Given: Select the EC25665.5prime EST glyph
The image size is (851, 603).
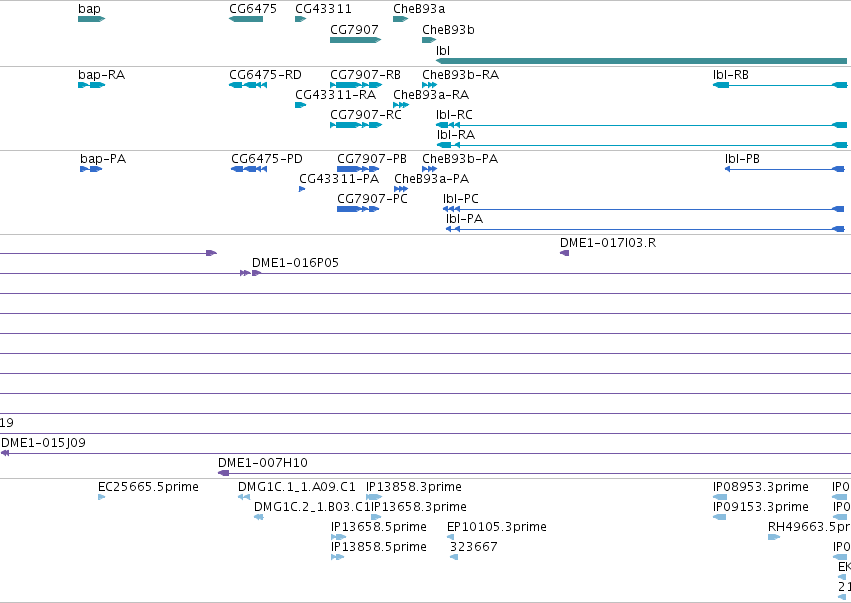Looking at the screenshot, I should 101,497.
